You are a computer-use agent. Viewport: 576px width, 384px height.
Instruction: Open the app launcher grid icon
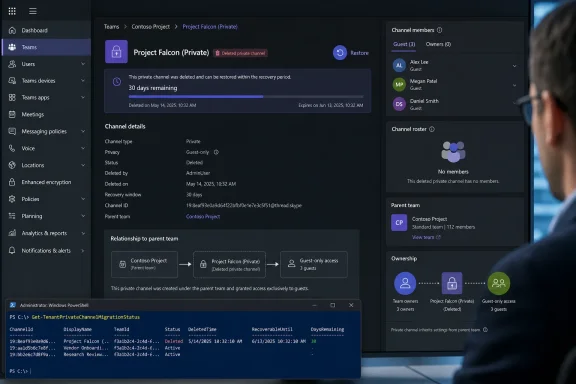tap(12, 11)
